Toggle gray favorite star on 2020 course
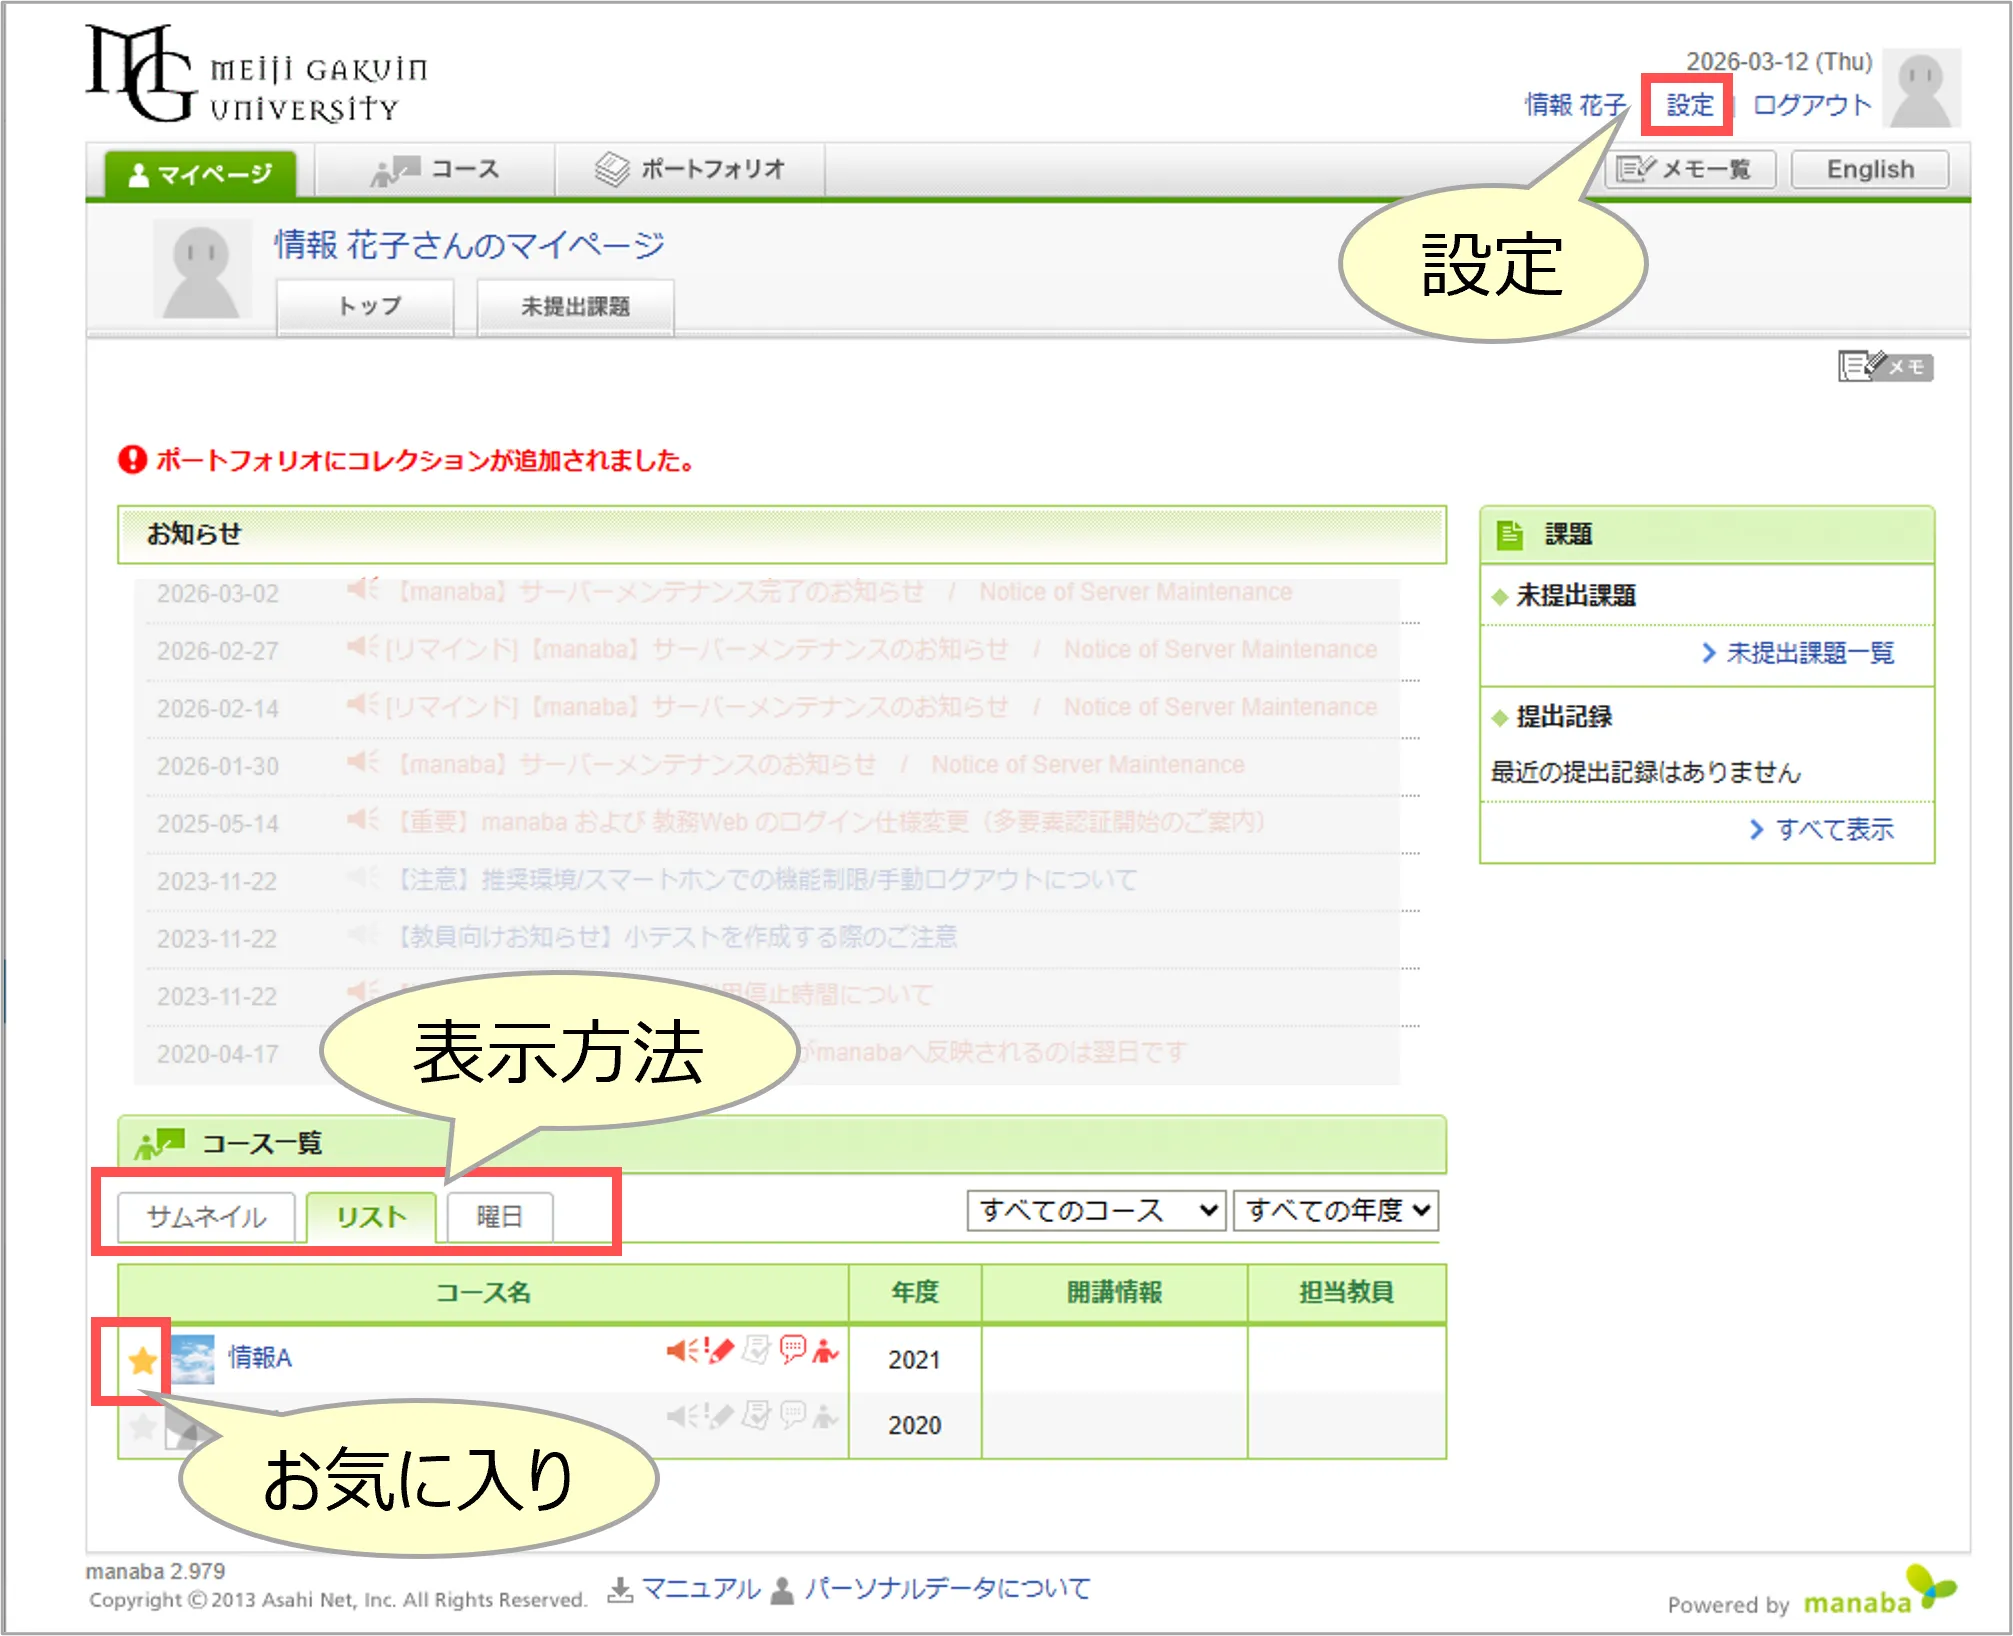The width and height of the screenshot is (2013, 1636). coord(142,1425)
